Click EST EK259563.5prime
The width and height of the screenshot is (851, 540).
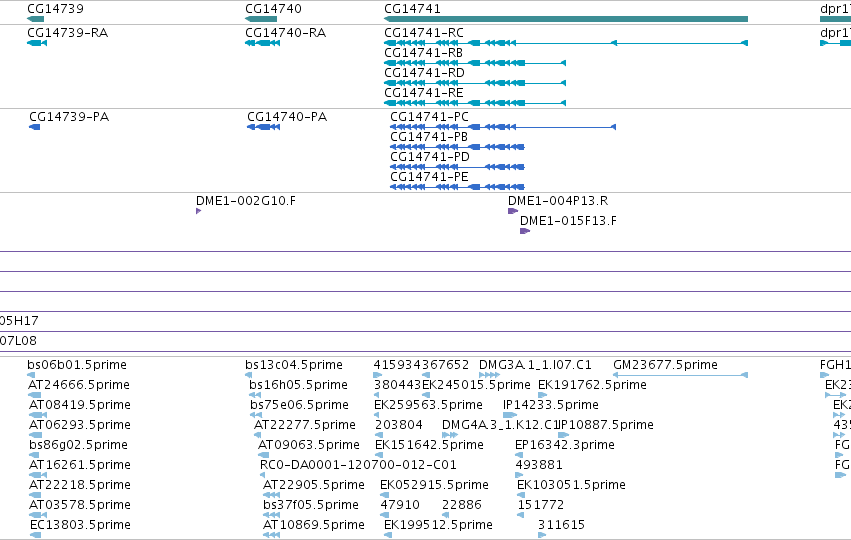[429, 405]
